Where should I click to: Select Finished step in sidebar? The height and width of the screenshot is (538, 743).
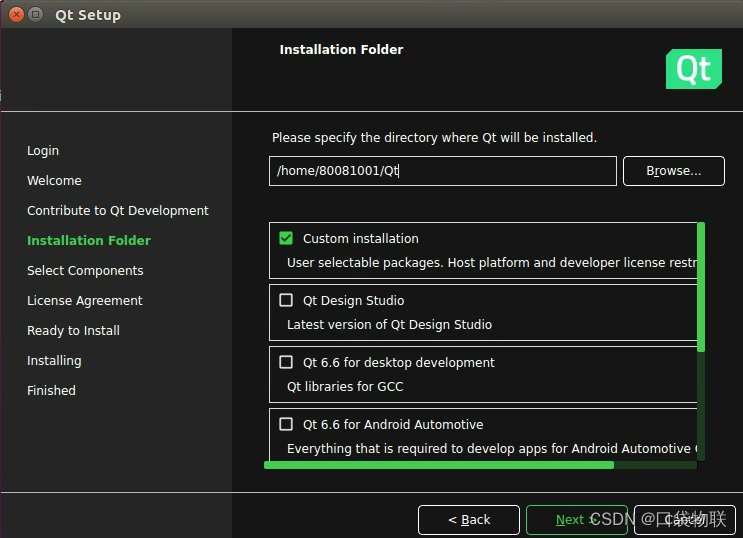tap(51, 391)
